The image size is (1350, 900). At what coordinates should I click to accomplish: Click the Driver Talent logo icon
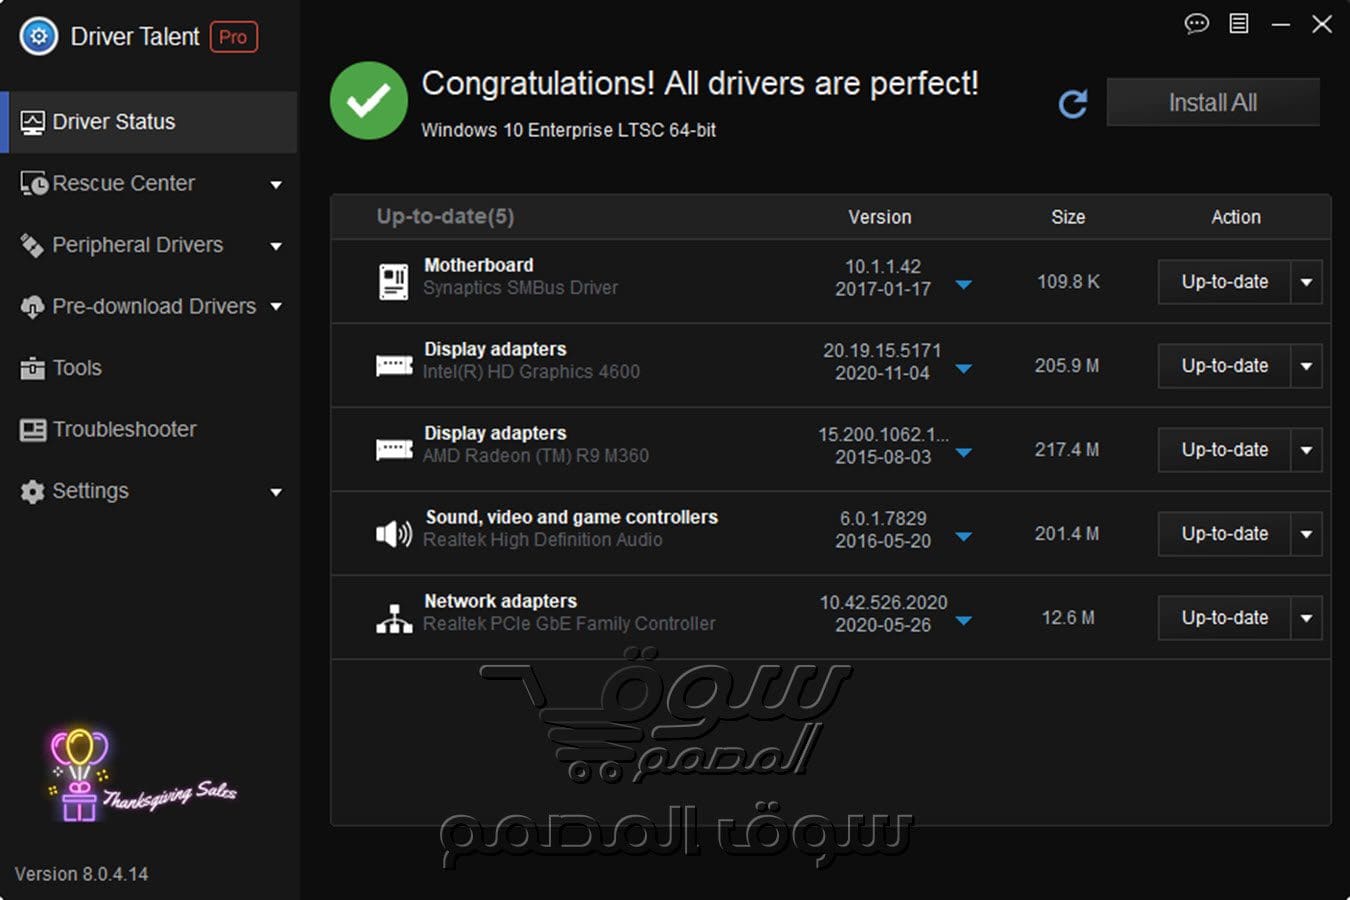tap(39, 37)
